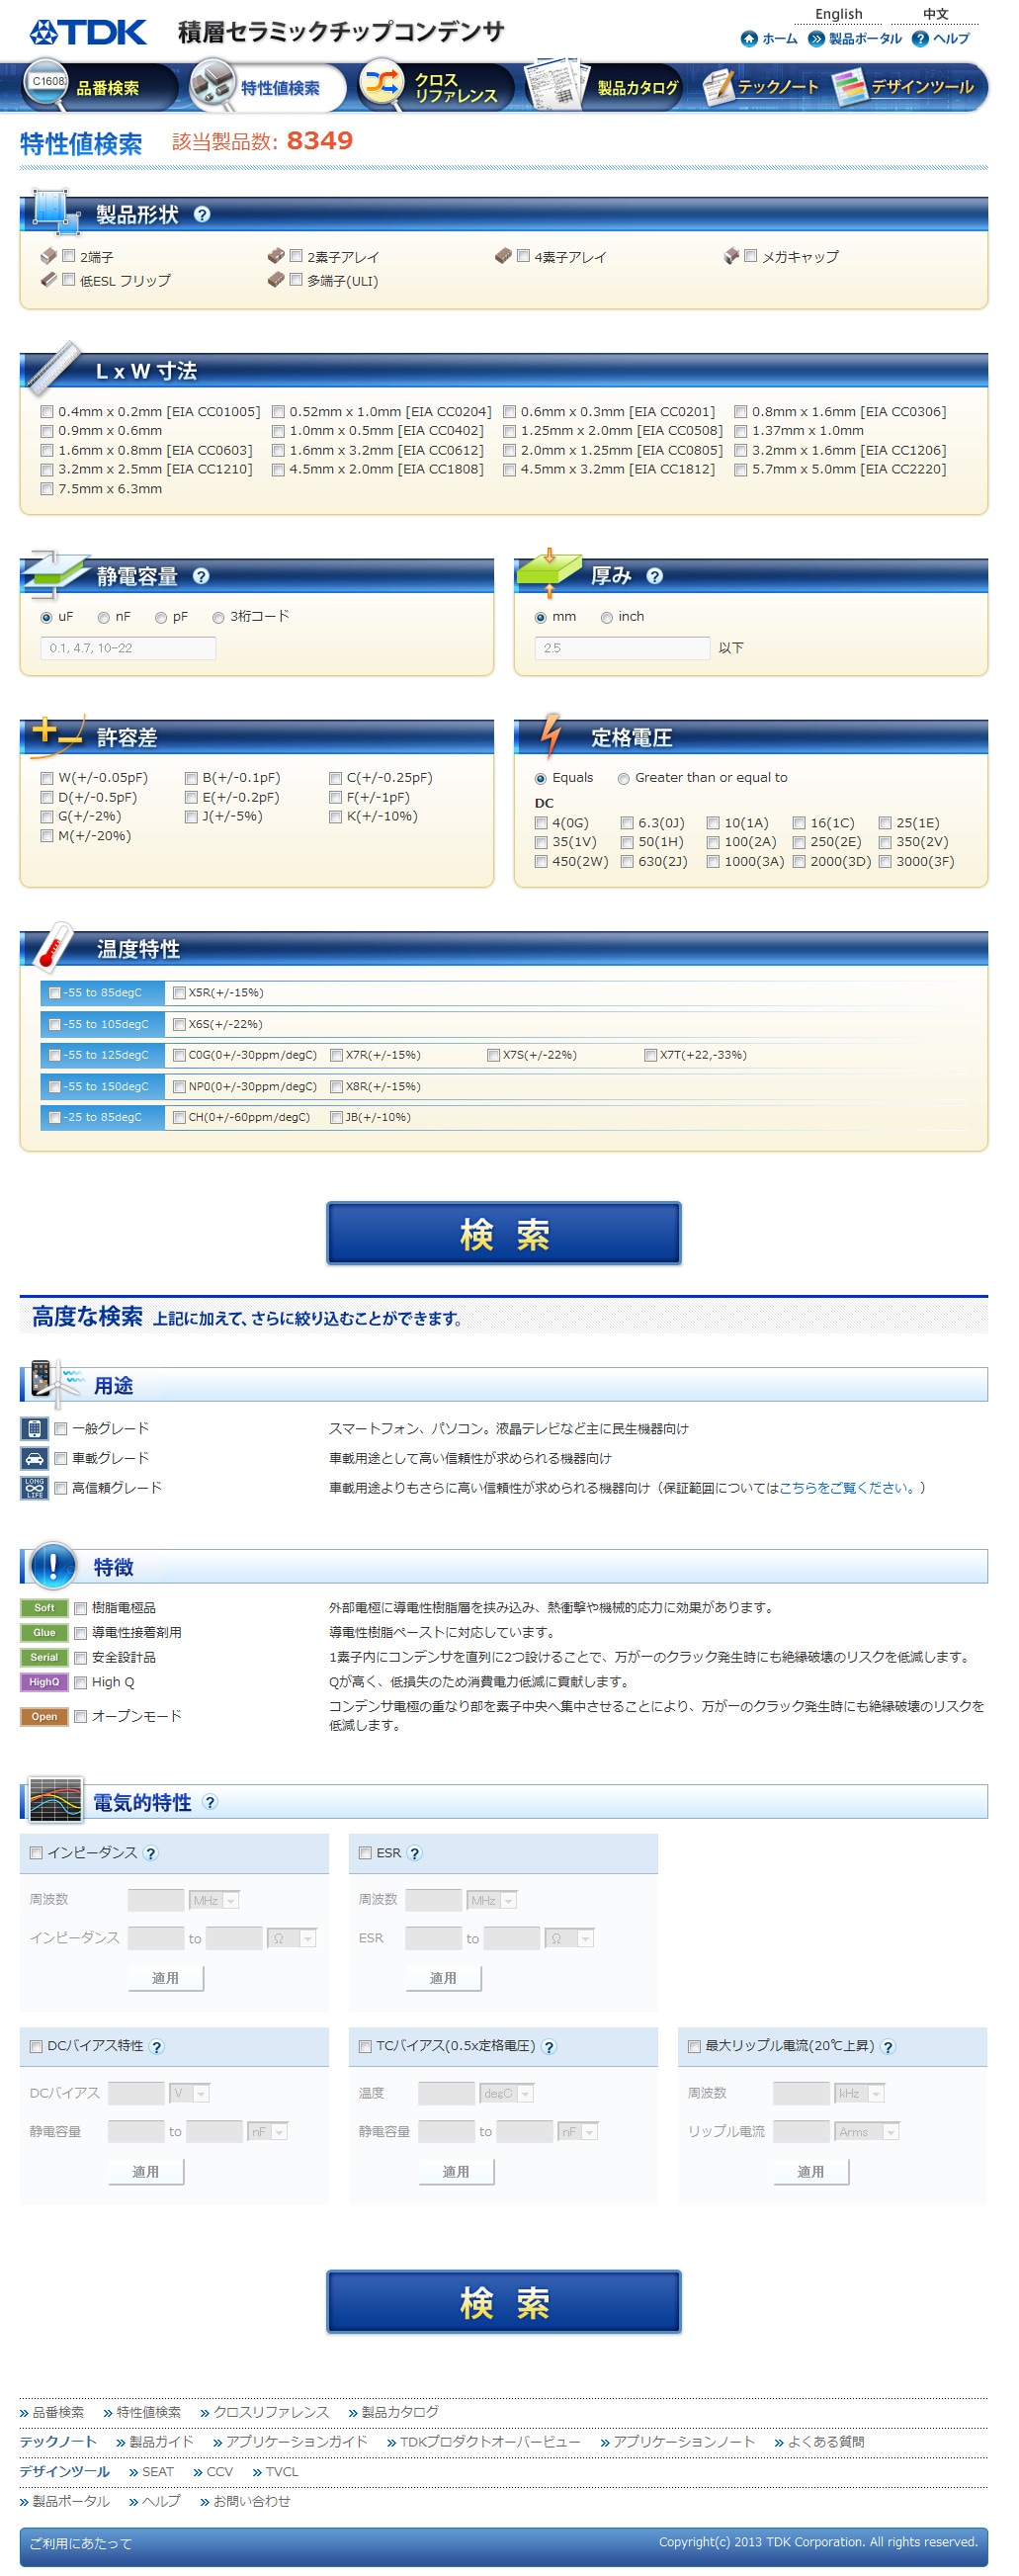Click the help icon next to 電気的特性
1019x2576 pixels.
pos(209,1803)
